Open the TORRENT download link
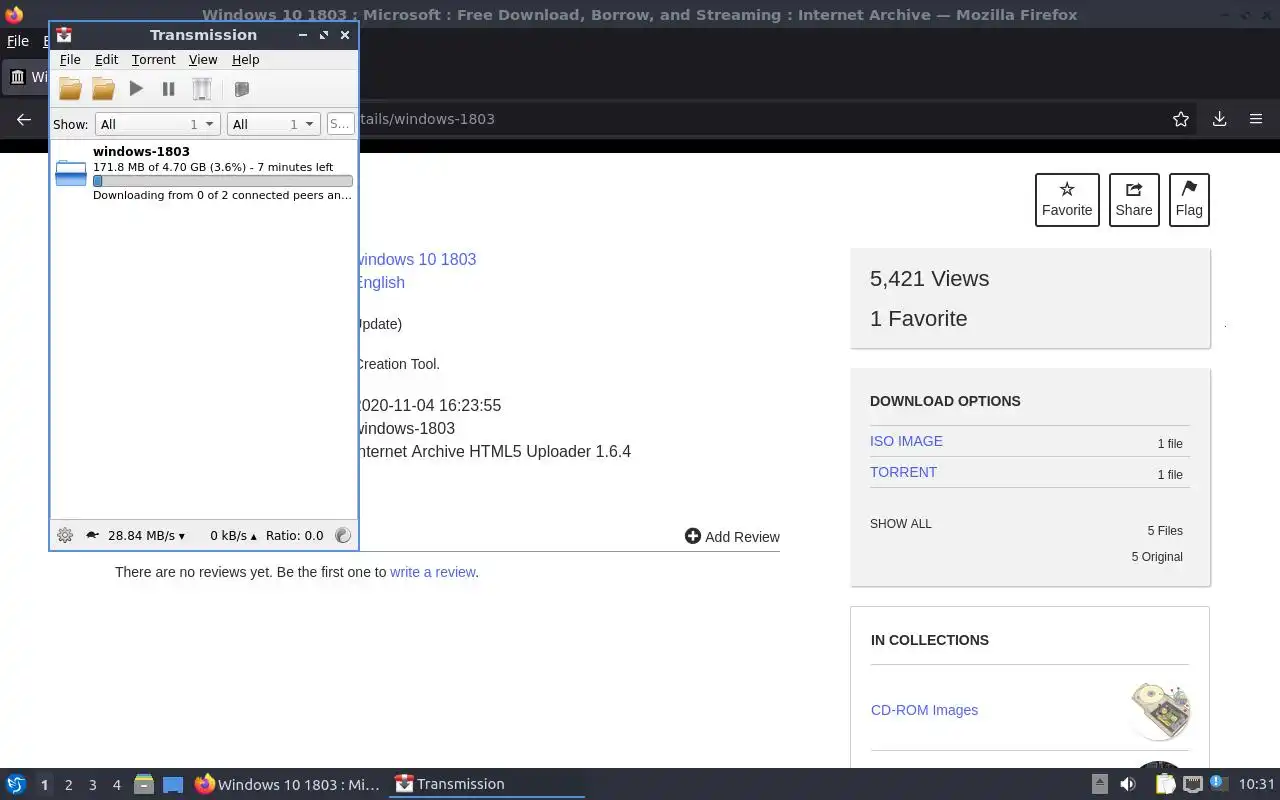Image resolution: width=1280 pixels, height=800 pixels. [903, 472]
